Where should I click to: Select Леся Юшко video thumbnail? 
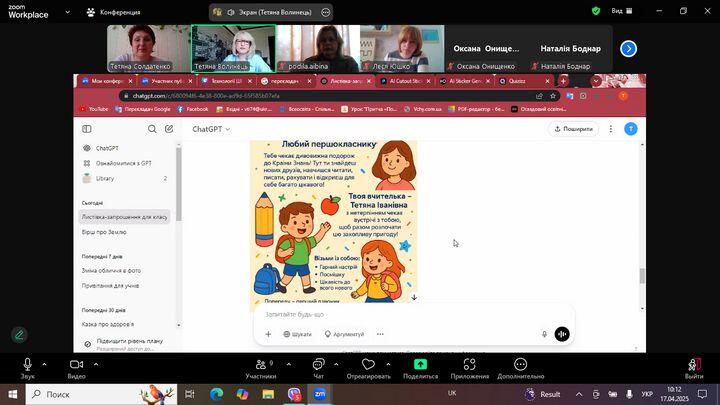click(402, 49)
